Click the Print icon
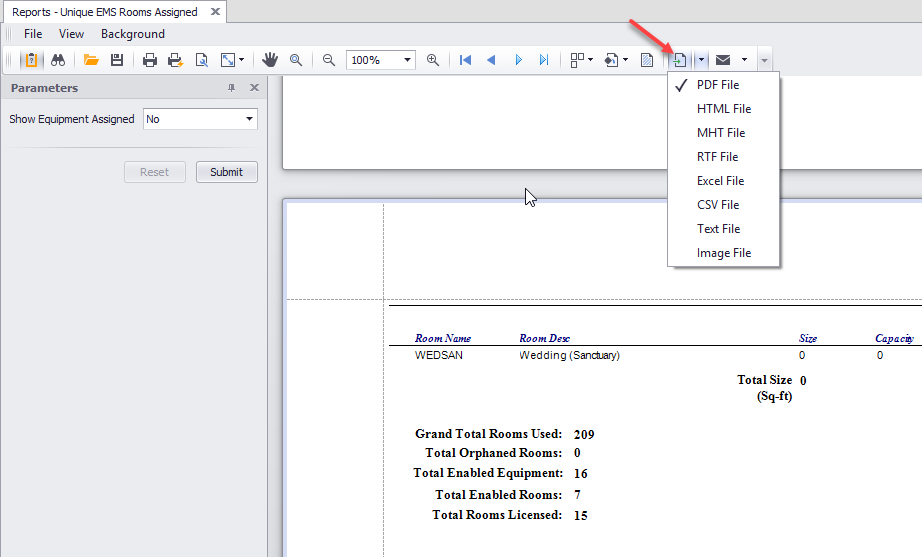922x557 pixels. [x=150, y=60]
